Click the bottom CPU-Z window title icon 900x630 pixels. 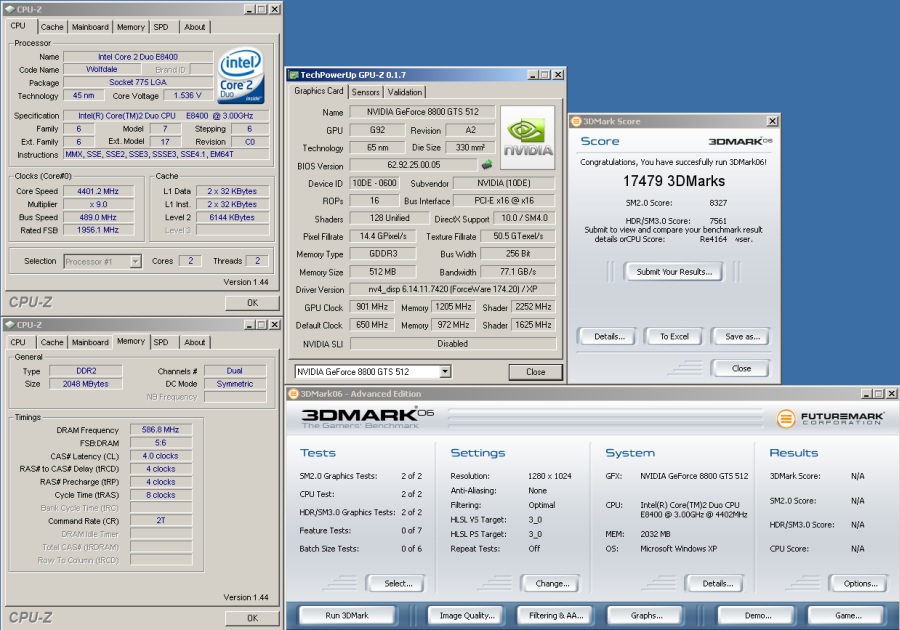(x=10, y=325)
